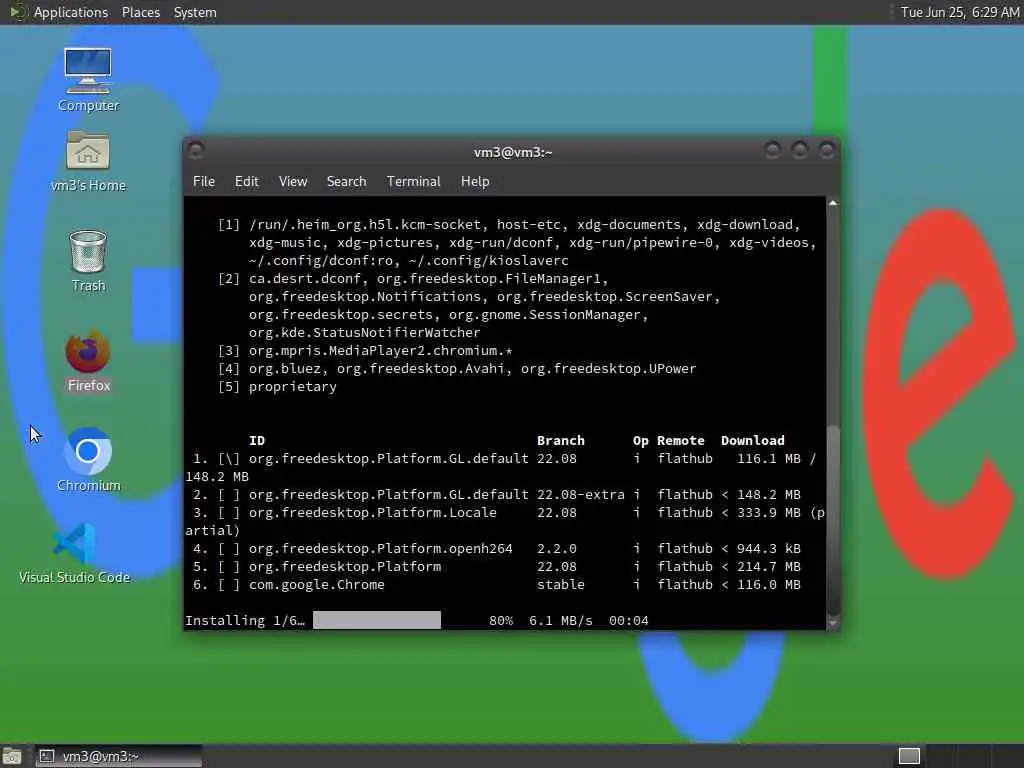Image resolution: width=1024 pixels, height=768 pixels.
Task: Click the clock showing Tue Jun 25
Action: [x=959, y=12]
